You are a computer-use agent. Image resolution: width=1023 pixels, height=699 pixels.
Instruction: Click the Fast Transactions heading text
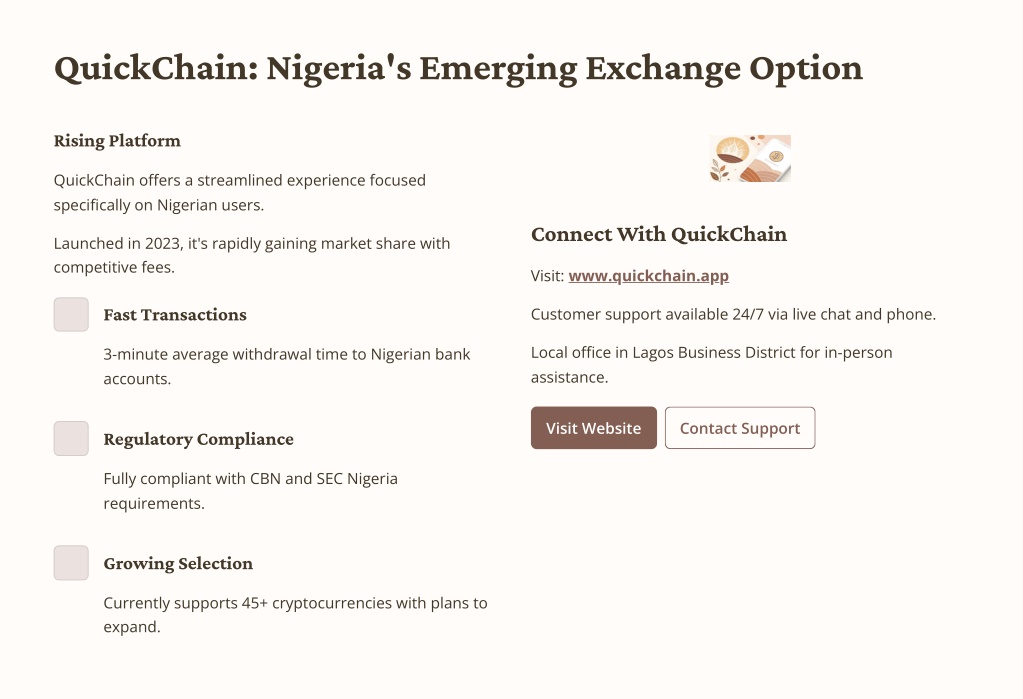pos(175,315)
